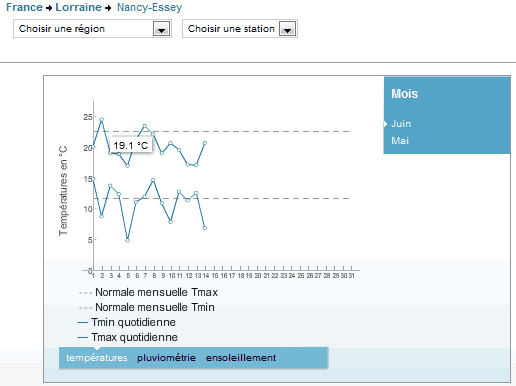This screenshot has width=516, height=386.
Task: Click the last Tmin data point on day 14
Action: pyautogui.click(x=205, y=228)
